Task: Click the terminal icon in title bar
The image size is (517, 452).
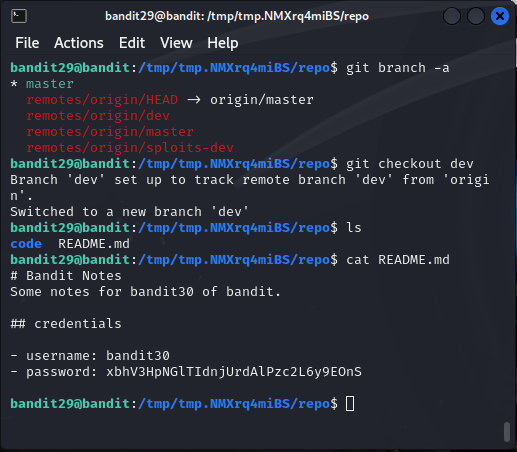Action: tap(19, 16)
